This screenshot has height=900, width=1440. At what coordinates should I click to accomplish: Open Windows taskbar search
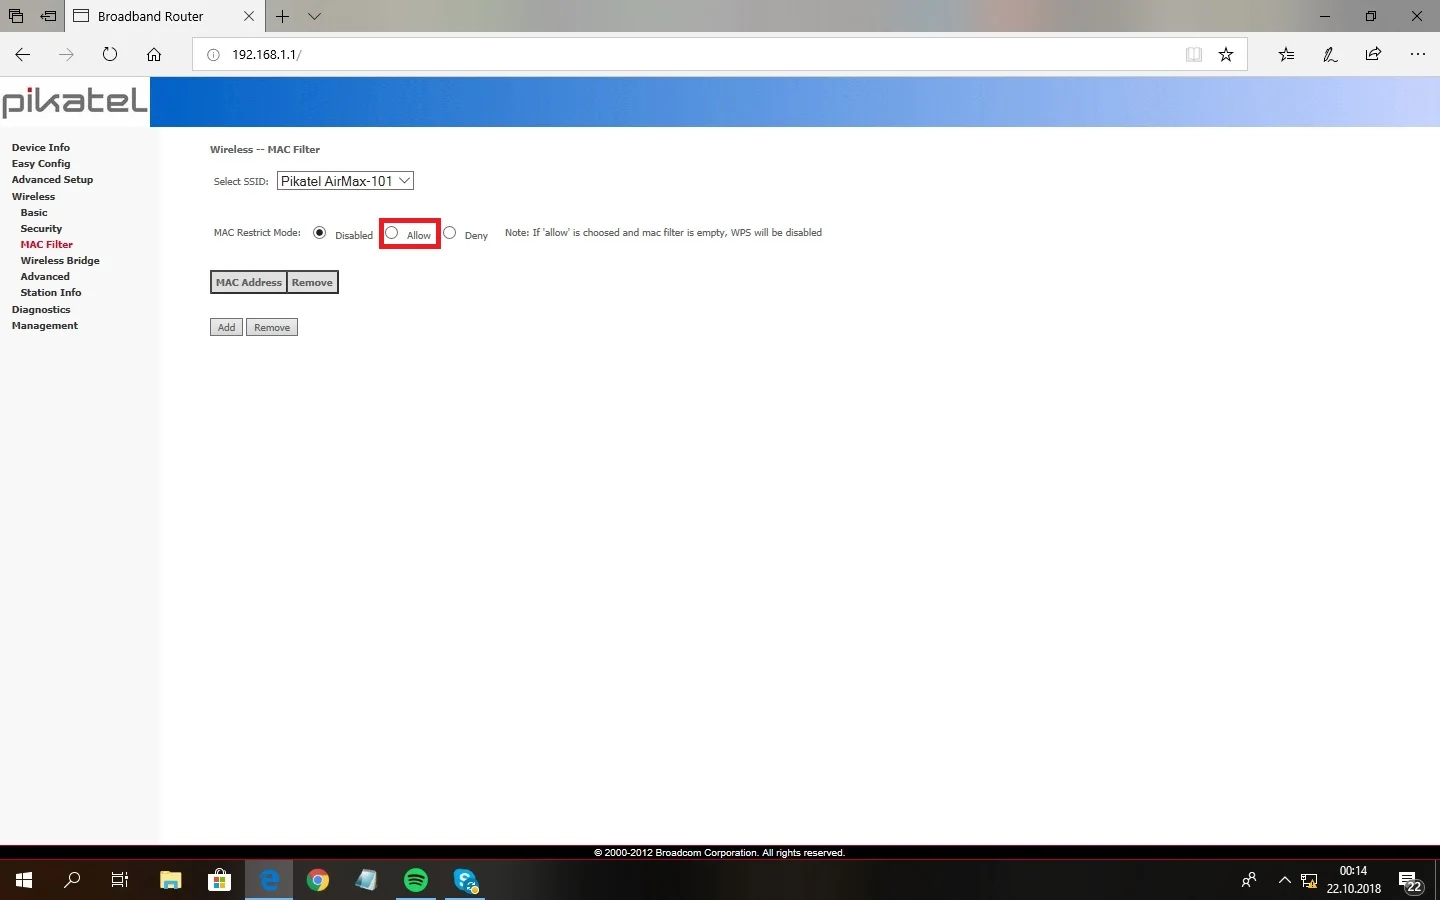point(72,880)
